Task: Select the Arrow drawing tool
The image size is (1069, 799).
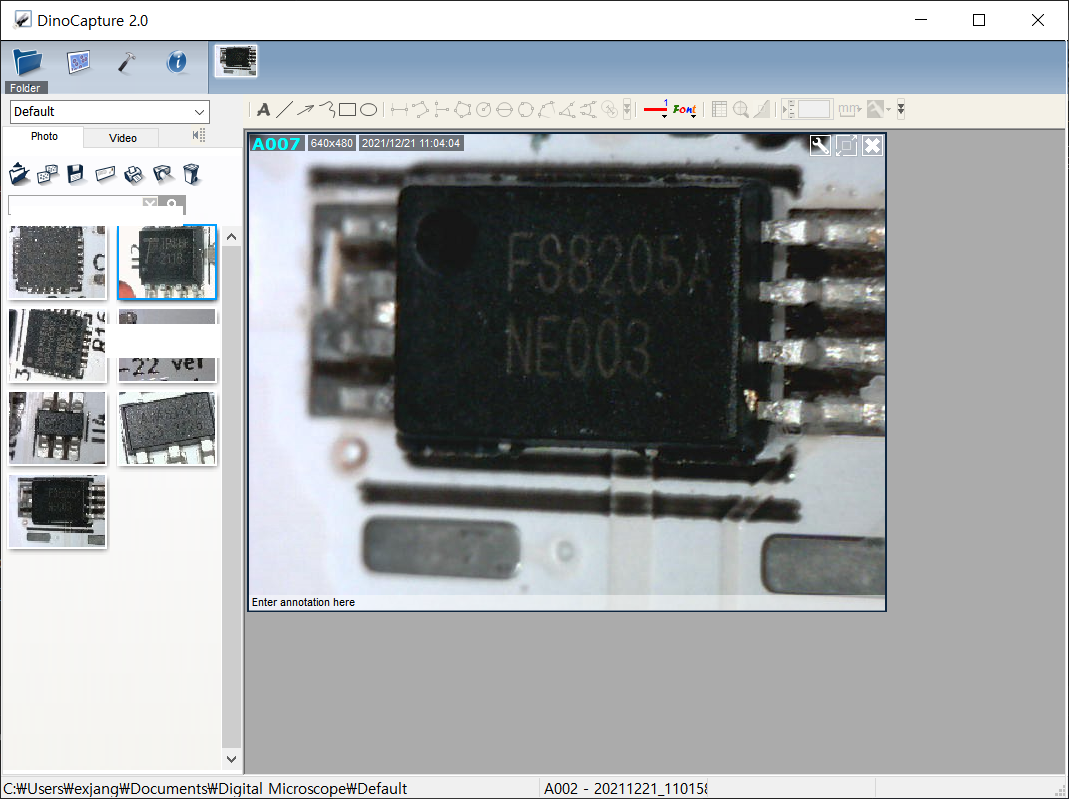Action: [305, 110]
